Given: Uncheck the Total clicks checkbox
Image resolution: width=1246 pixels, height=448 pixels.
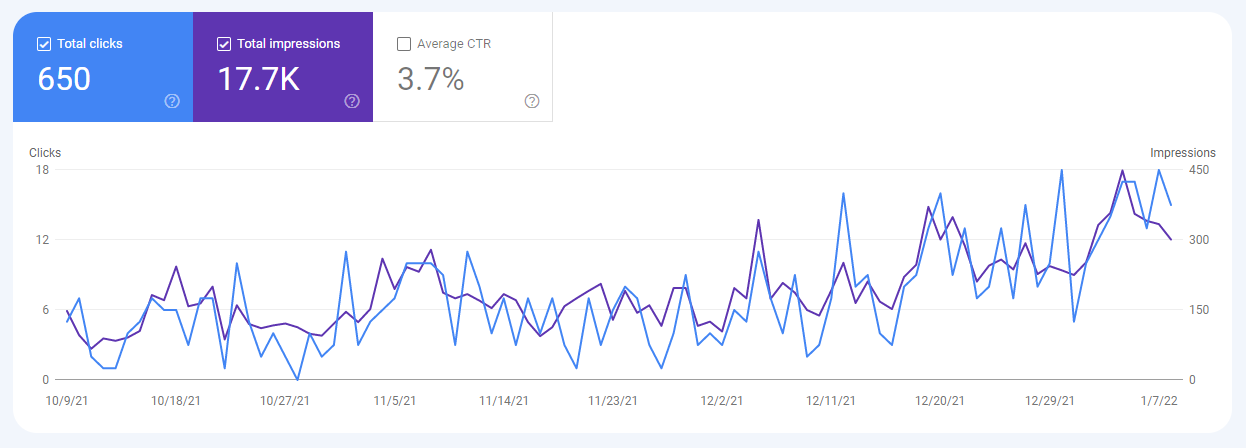Looking at the screenshot, I should tap(44, 44).
